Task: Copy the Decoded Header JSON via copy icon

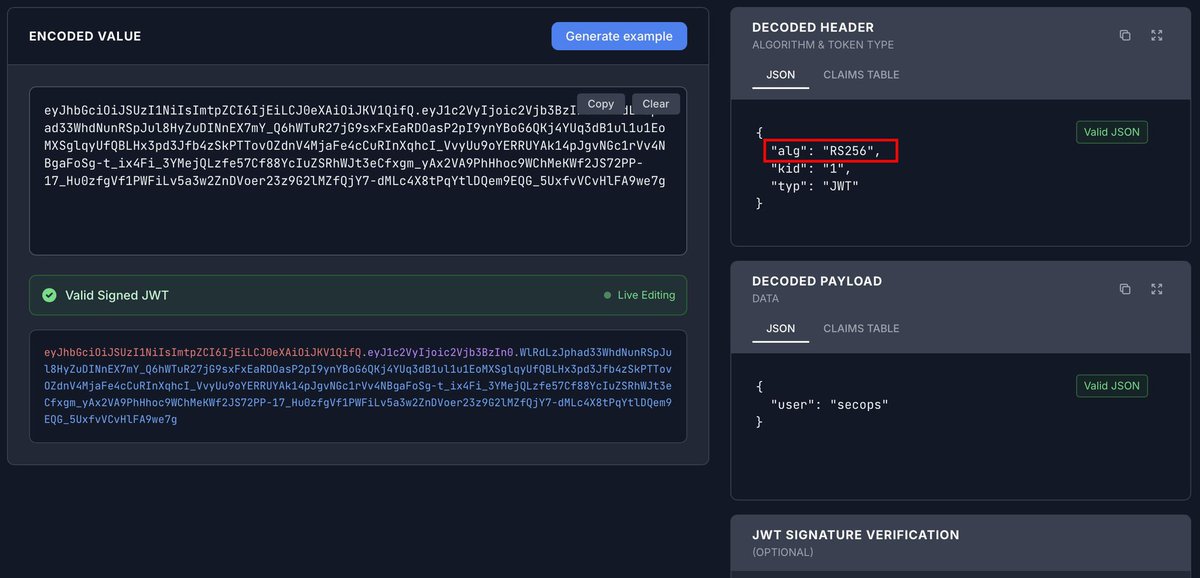Action: pyautogui.click(x=1124, y=34)
